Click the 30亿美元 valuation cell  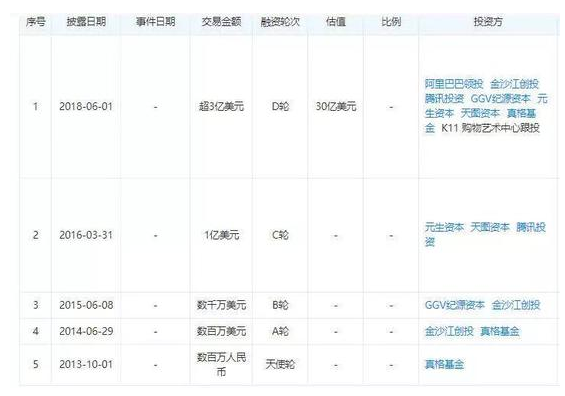point(335,106)
